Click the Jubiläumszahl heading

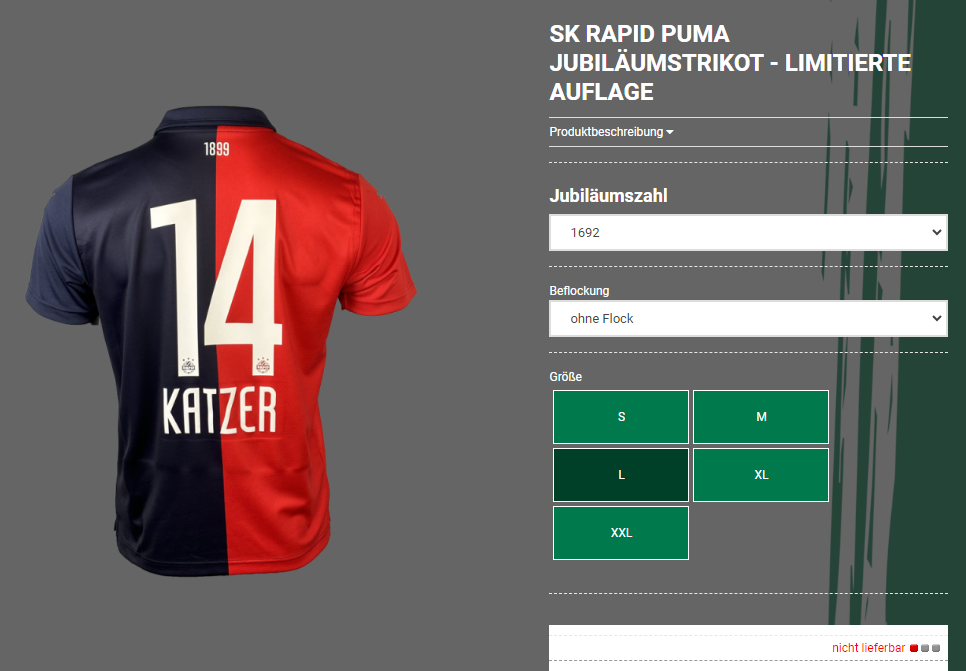pos(608,196)
